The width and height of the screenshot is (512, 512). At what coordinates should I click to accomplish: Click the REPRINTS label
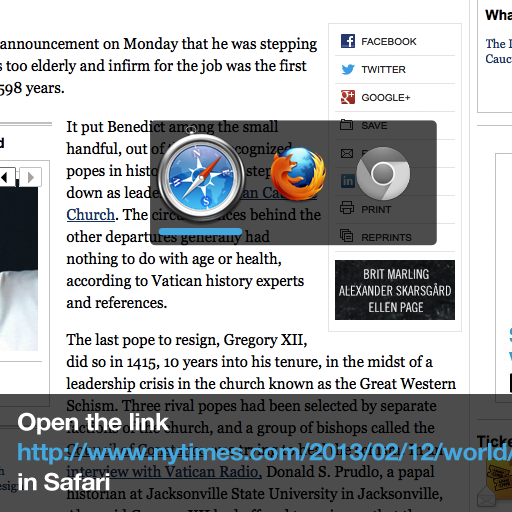pyautogui.click(x=386, y=238)
